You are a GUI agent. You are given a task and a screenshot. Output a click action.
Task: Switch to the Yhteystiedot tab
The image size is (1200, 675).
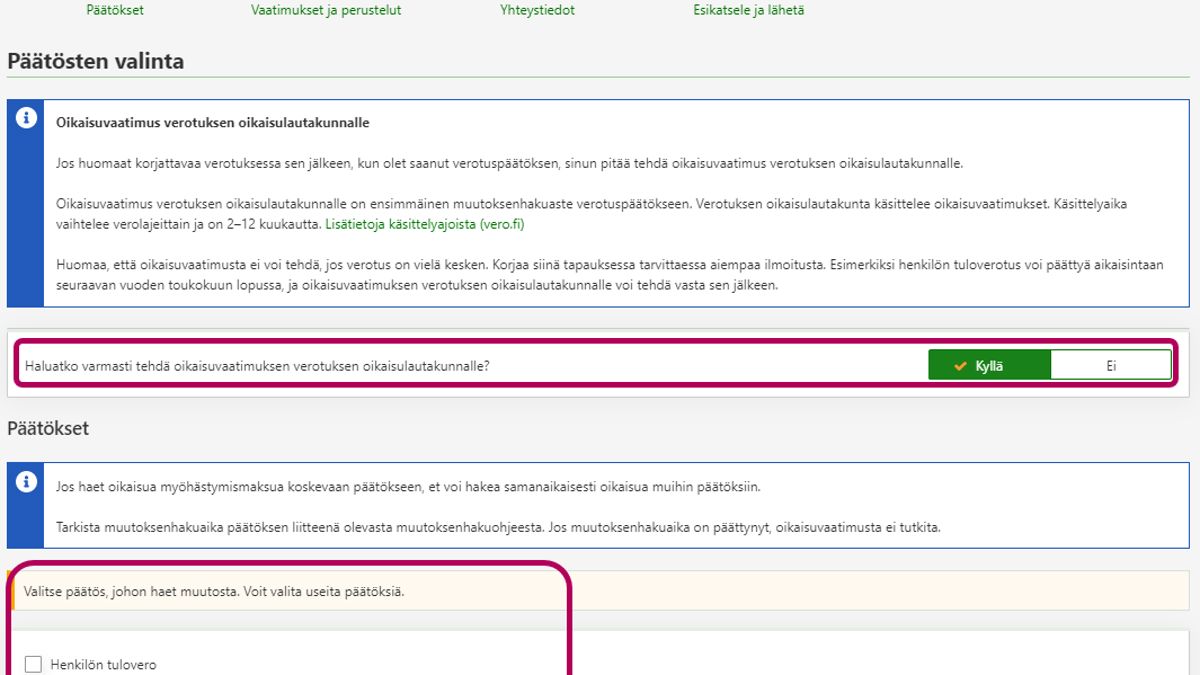[537, 10]
